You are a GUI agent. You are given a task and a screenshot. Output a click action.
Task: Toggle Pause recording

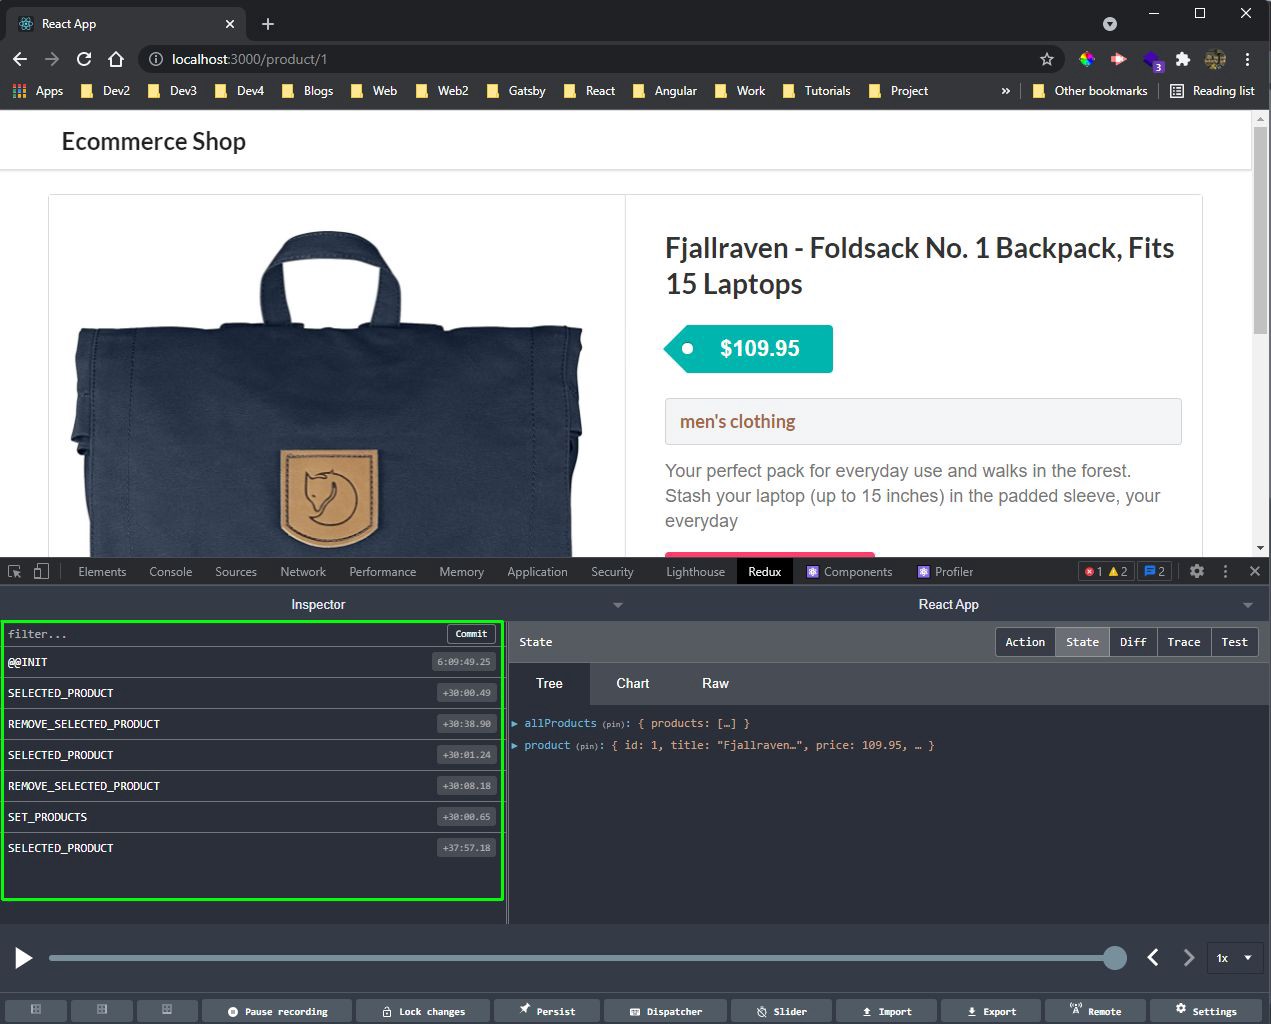(278, 1011)
